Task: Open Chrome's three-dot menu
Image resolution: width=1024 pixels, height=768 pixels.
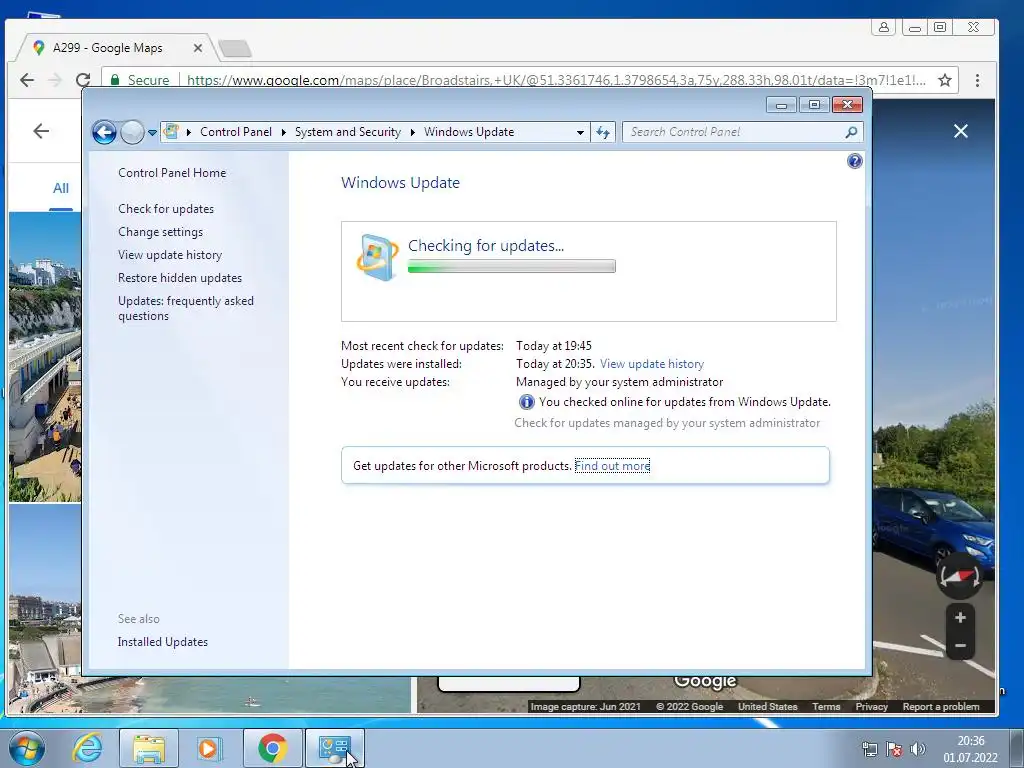Action: pyautogui.click(x=977, y=80)
